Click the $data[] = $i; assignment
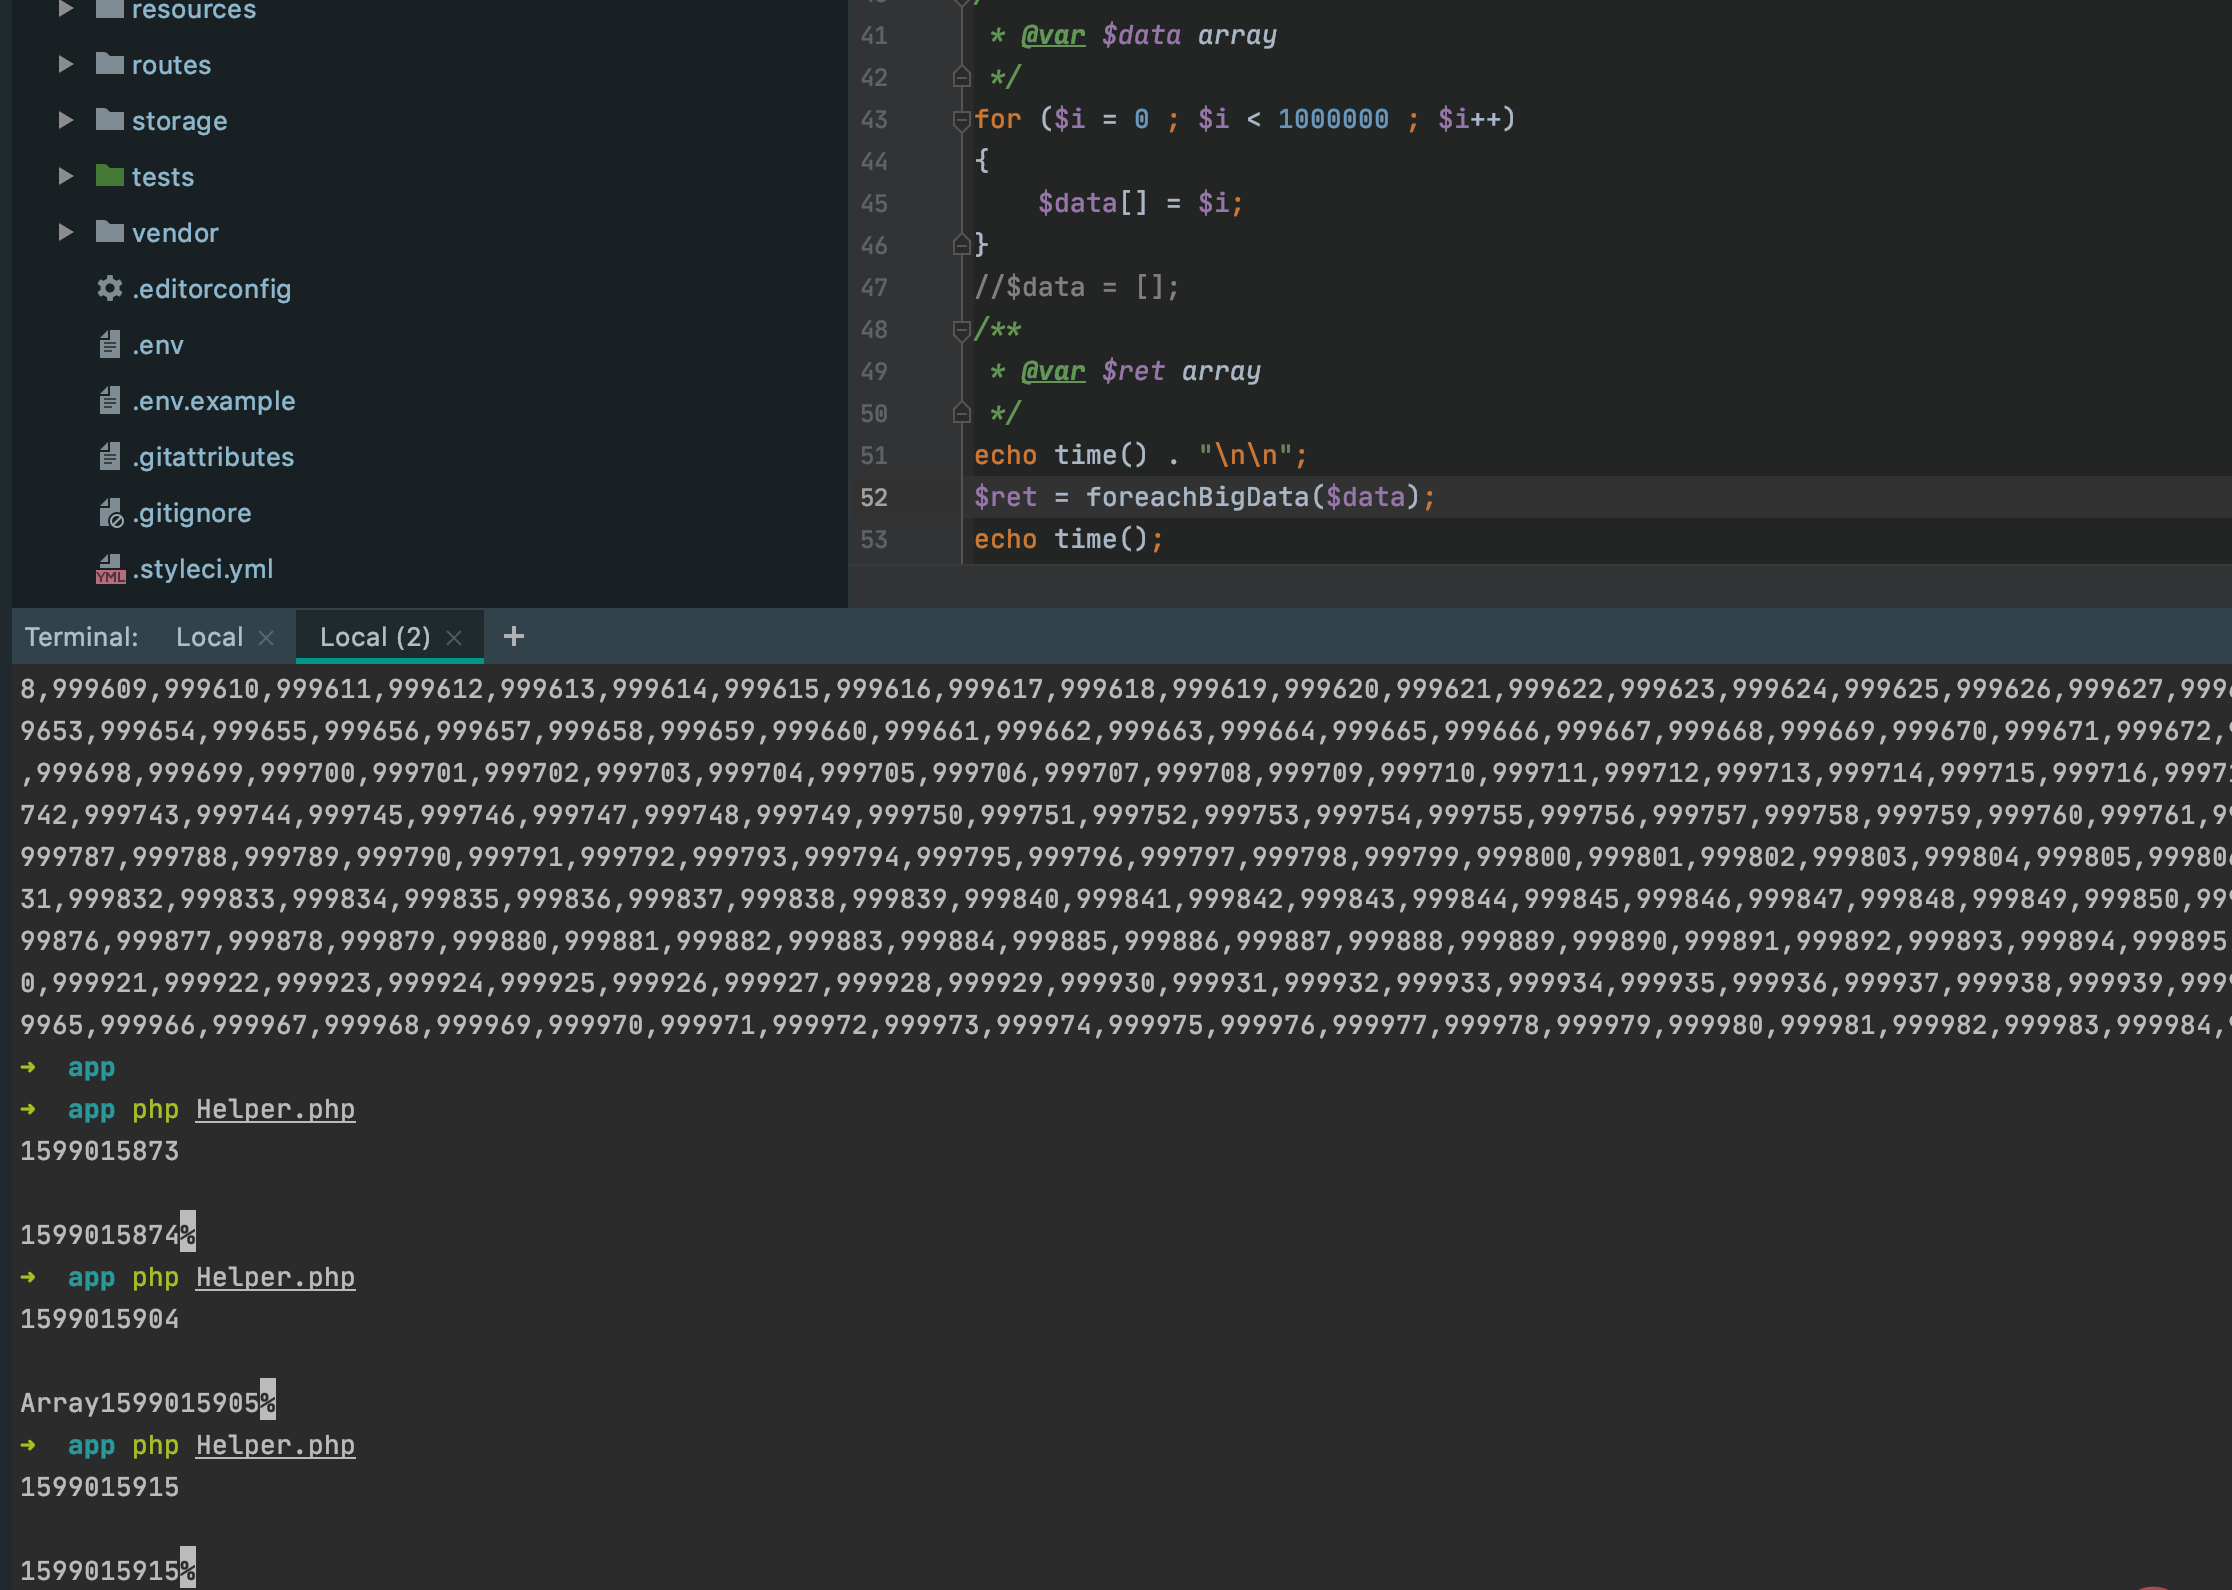 [1141, 204]
